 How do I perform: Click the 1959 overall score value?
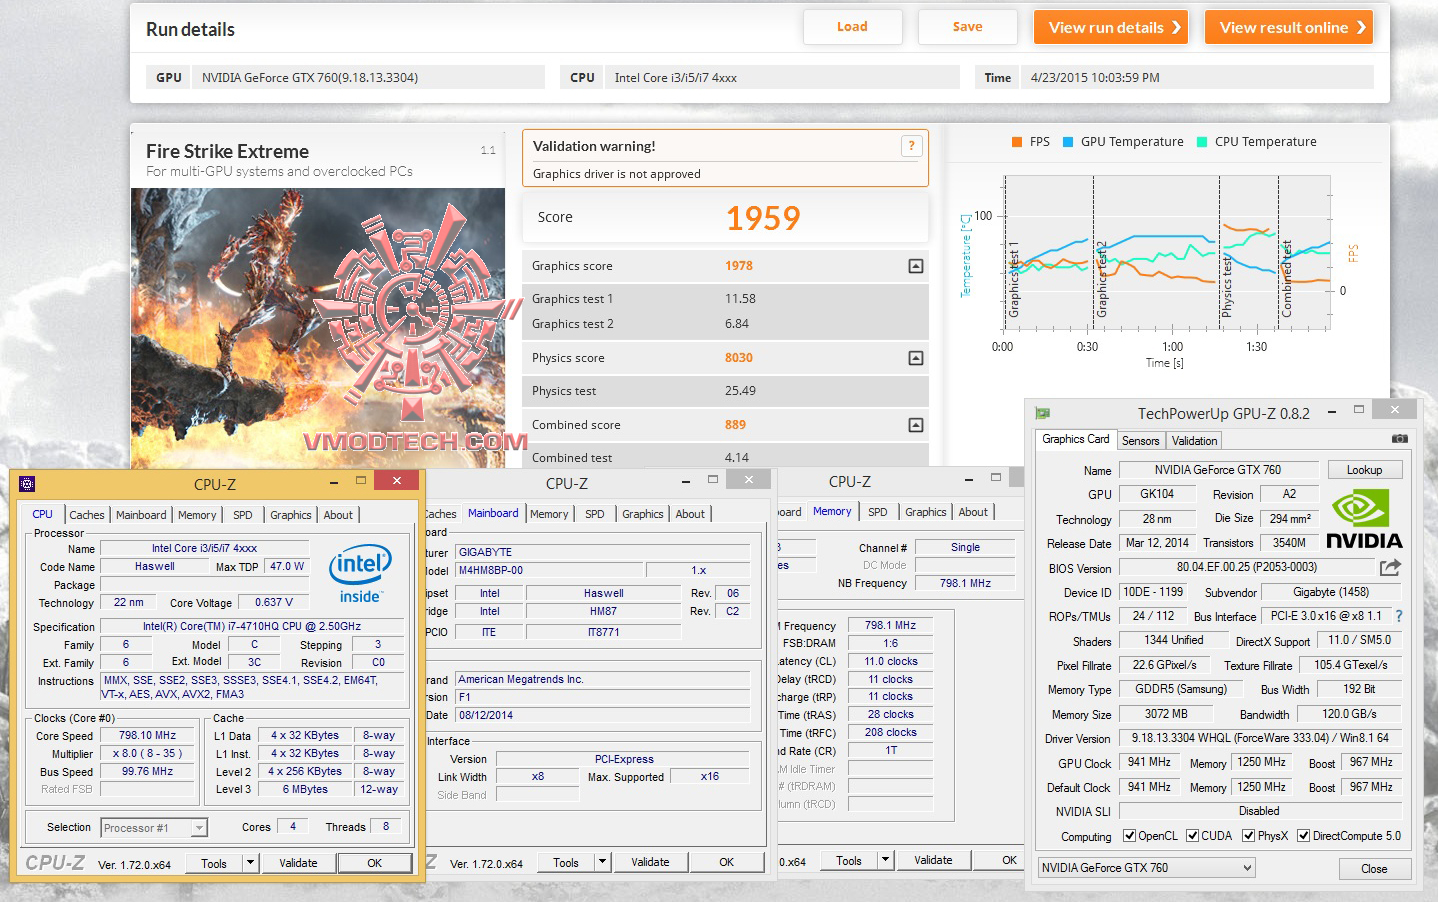pos(763,218)
